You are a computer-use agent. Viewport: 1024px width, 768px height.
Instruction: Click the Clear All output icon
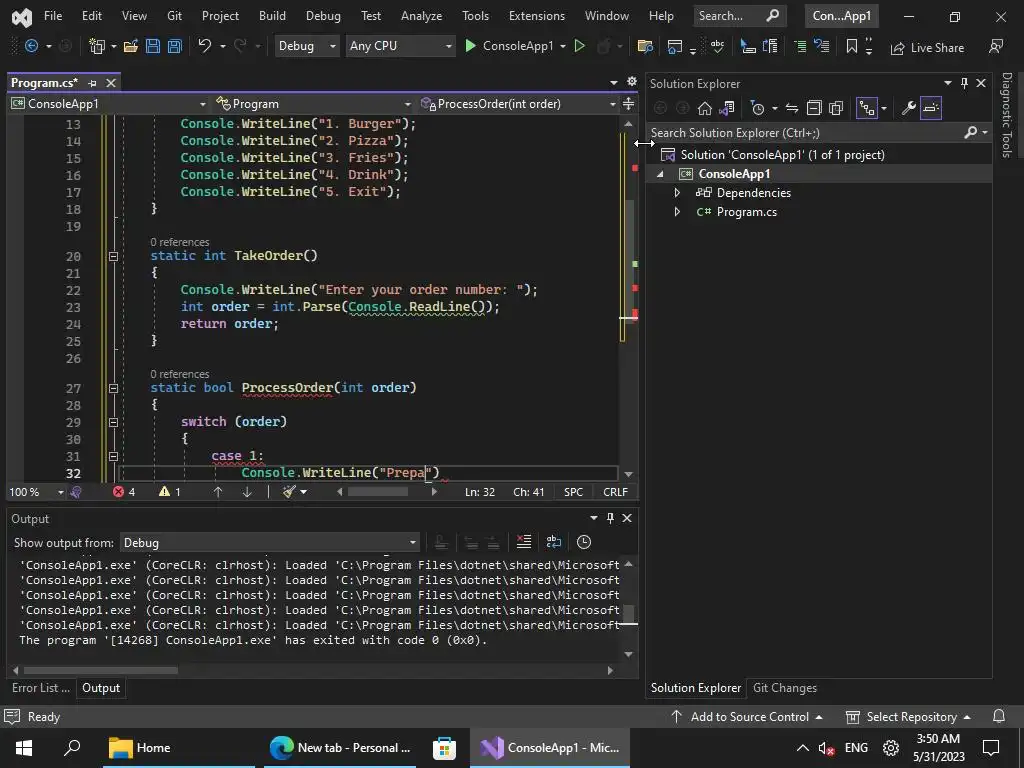524,542
